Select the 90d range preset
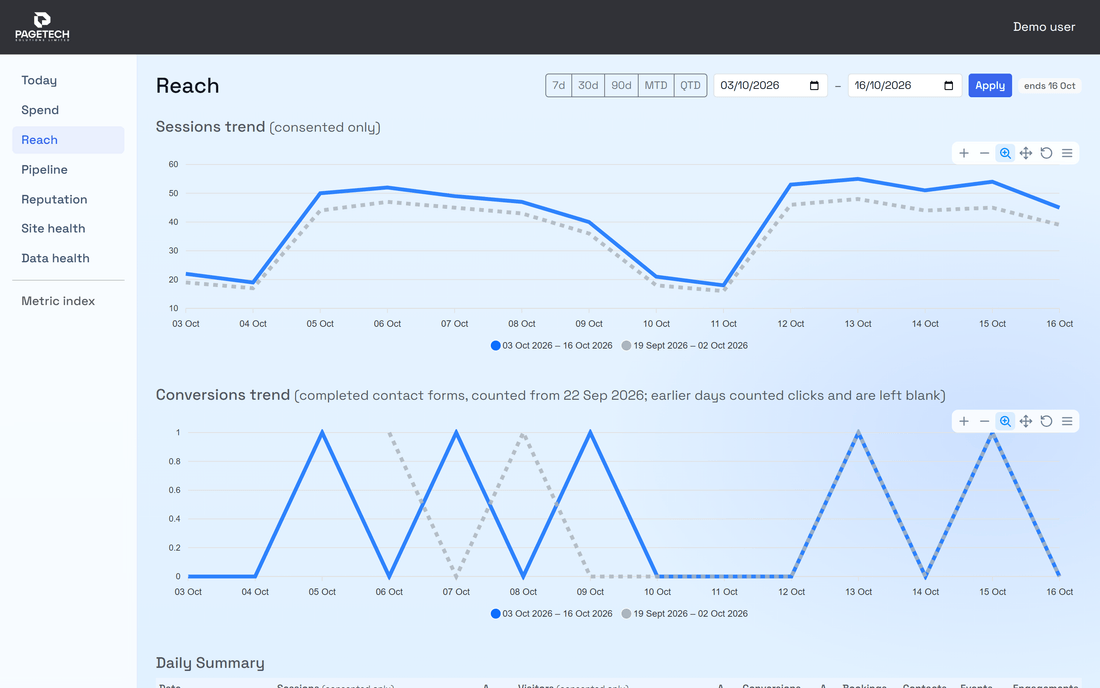This screenshot has height=688, width=1100. (x=621, y=86)
